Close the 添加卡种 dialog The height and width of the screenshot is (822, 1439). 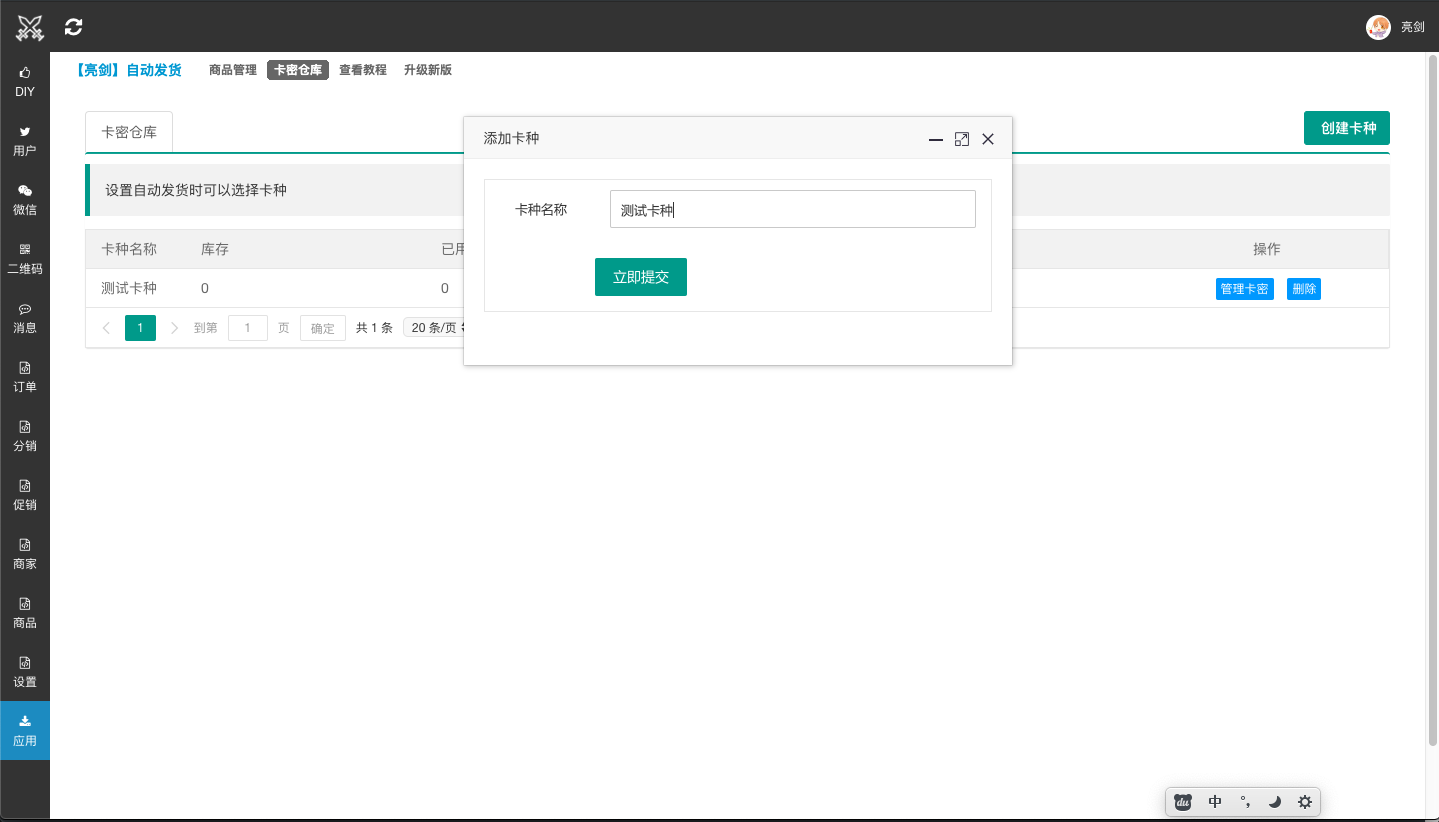pyautogui.click(x=988, y=139)
